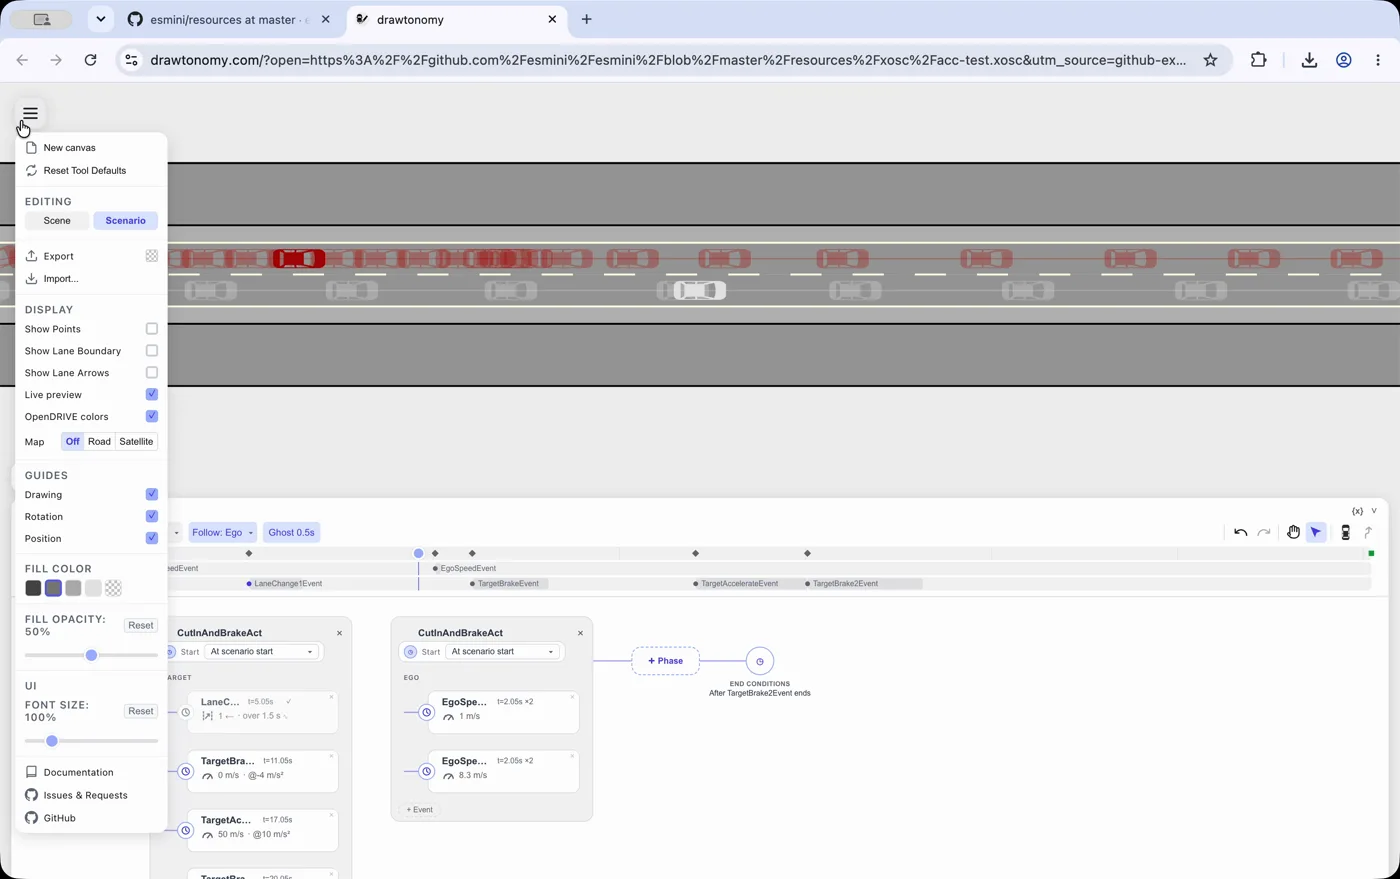The height and width of the screenshot is (879, 1400).
Task: Switch to esmini/resources GitHub browser tab
Action: point(230,19)
